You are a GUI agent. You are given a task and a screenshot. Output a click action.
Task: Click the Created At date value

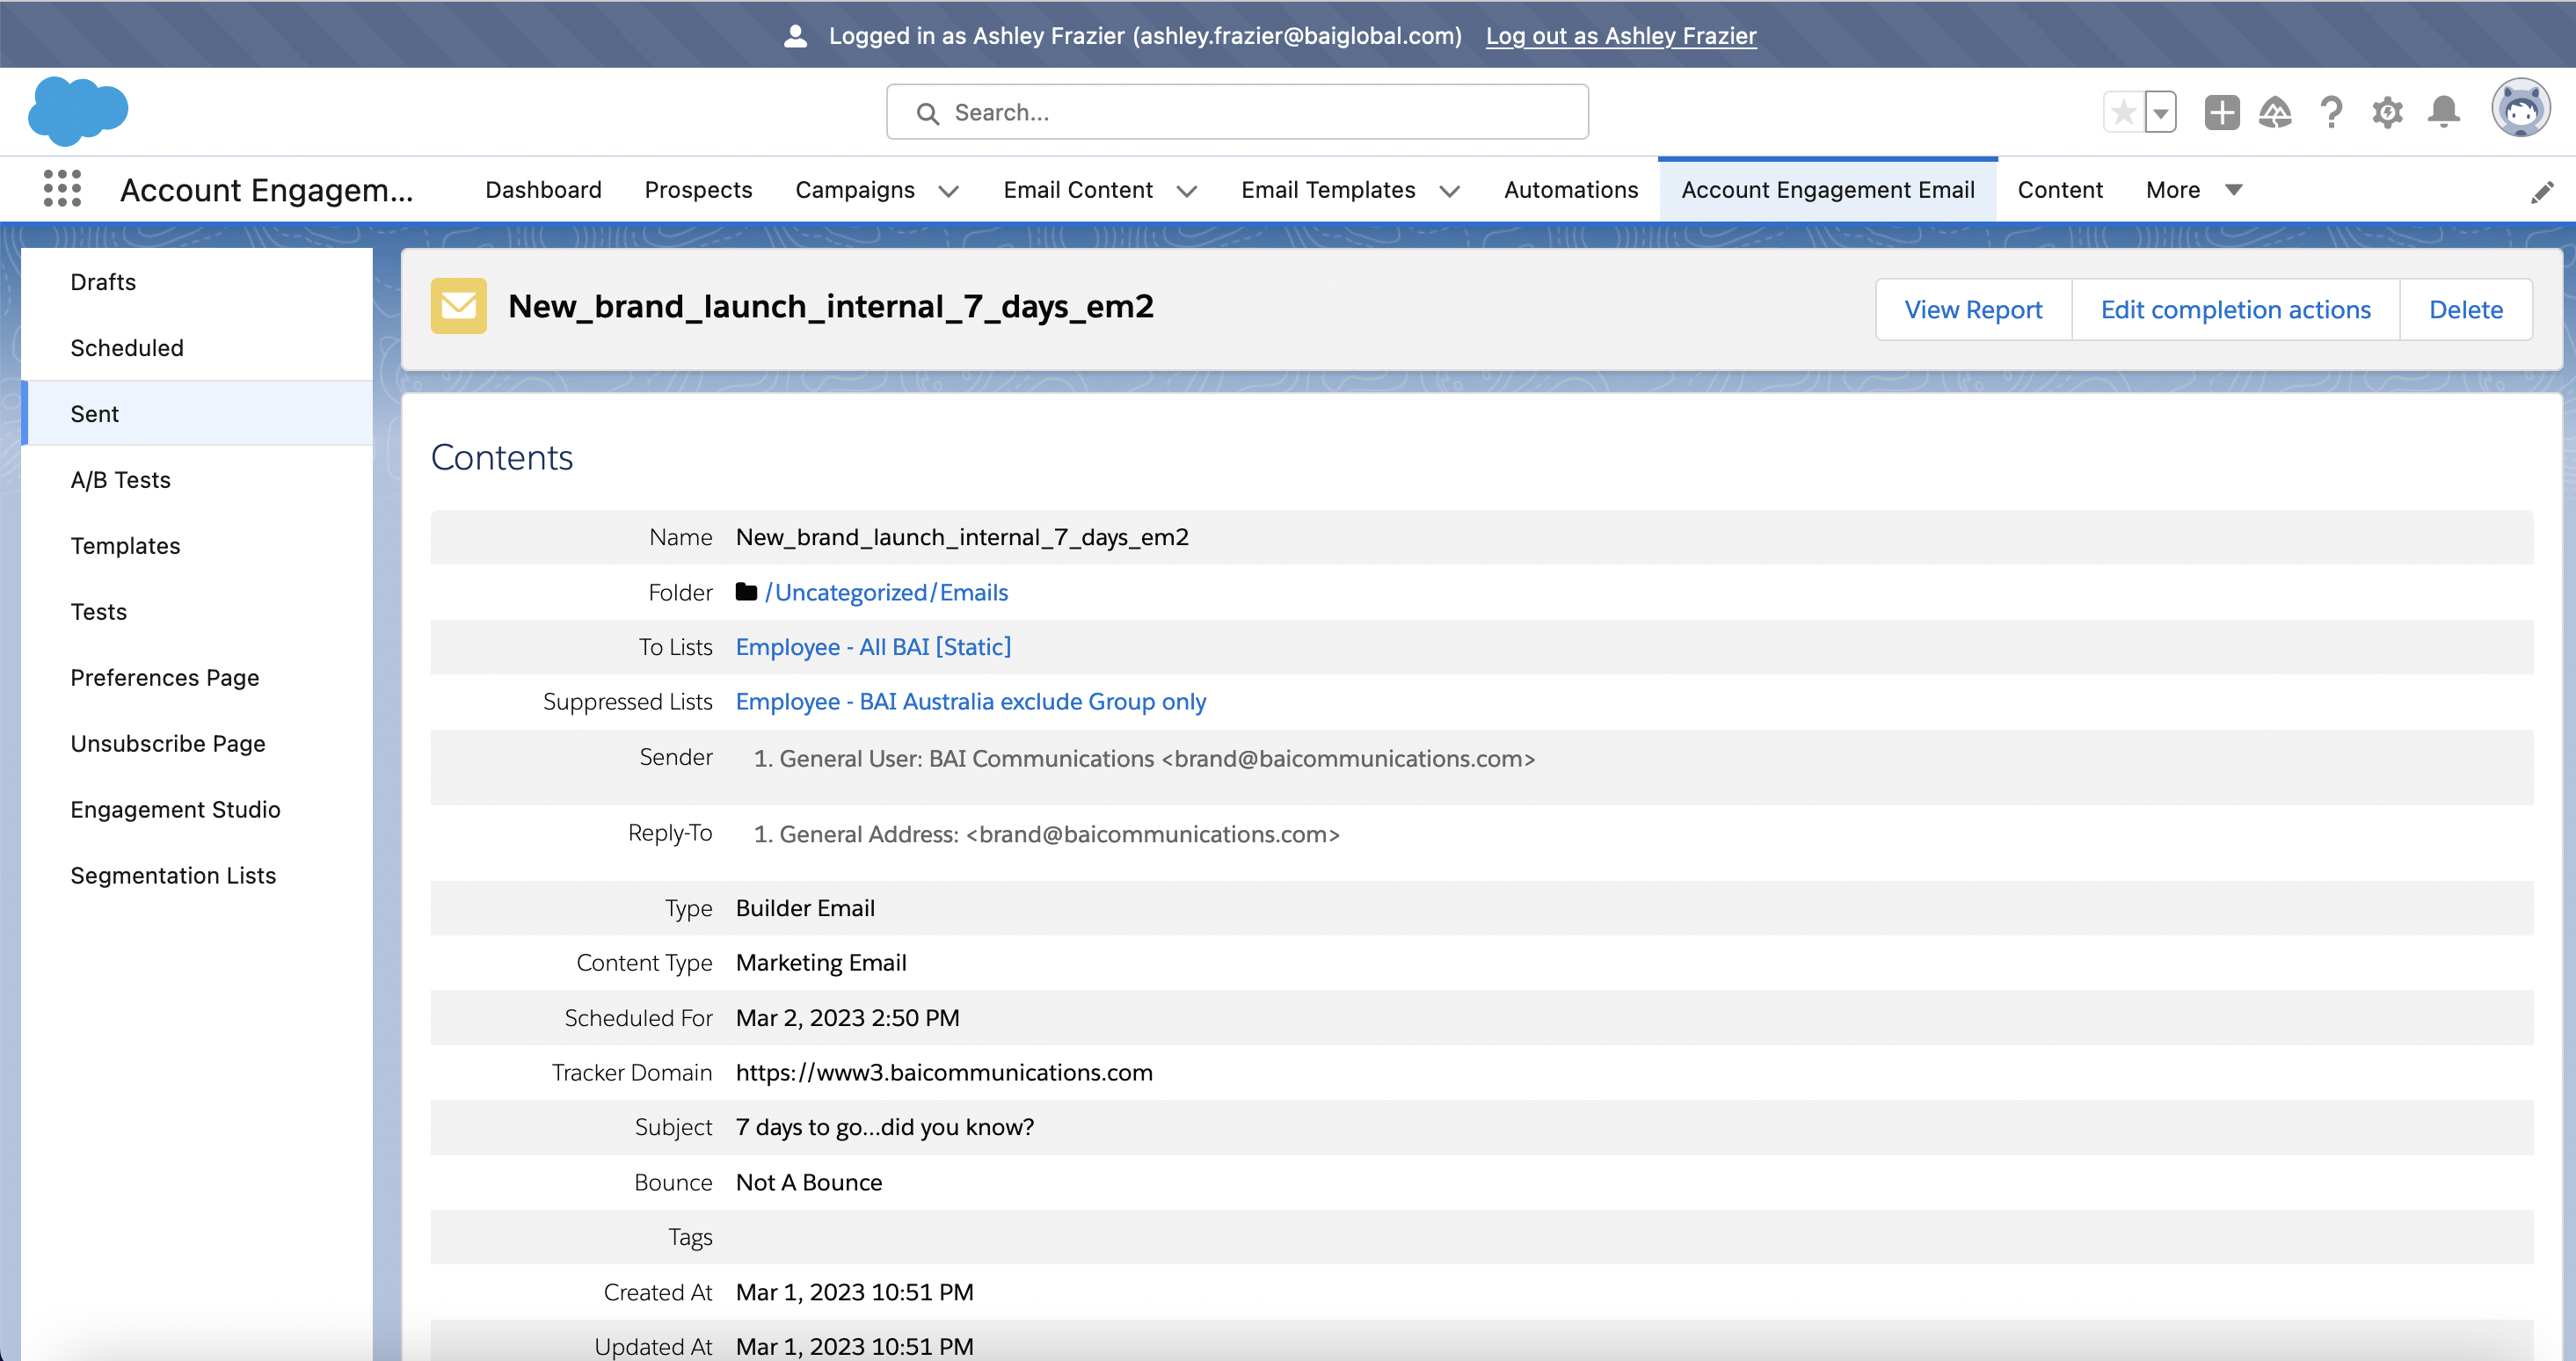tap(854, 1292)
